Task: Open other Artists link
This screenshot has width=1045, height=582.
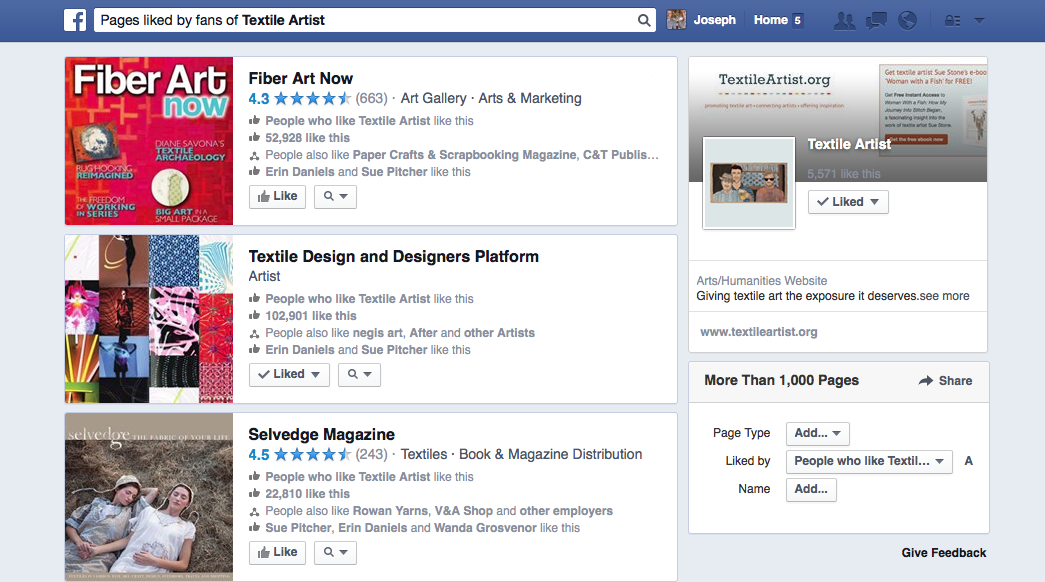Action: 499,333
